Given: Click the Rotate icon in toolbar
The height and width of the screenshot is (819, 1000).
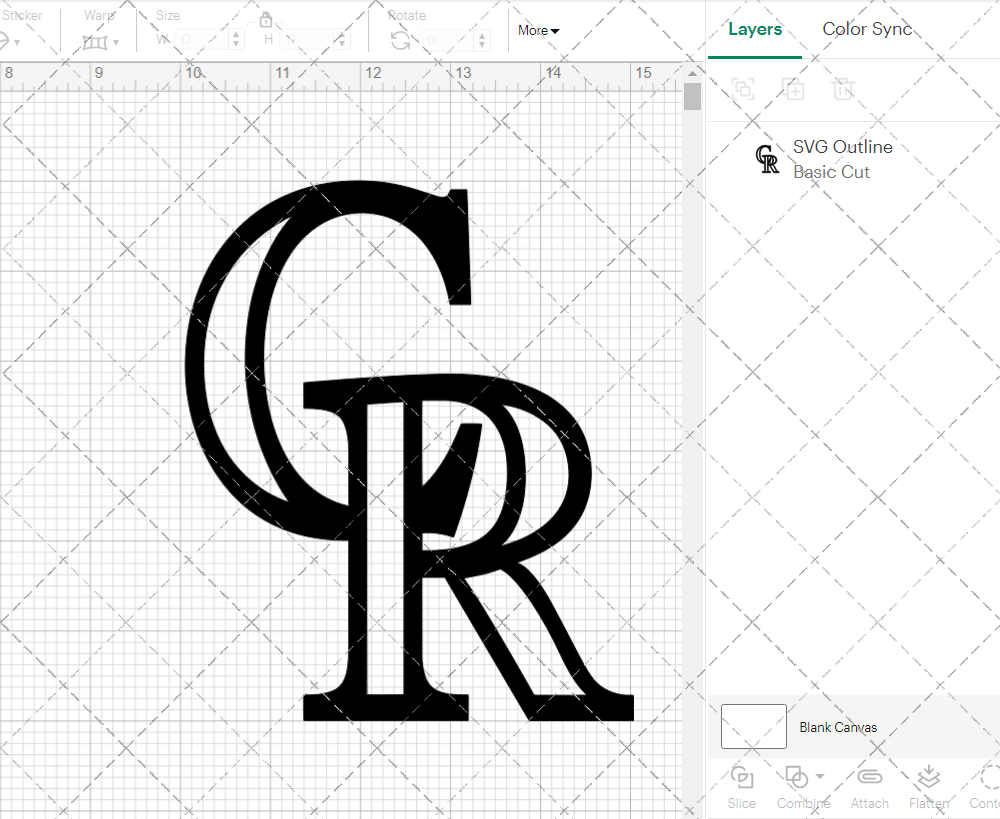Looking at the screenshot, I should tap(400, 40).
